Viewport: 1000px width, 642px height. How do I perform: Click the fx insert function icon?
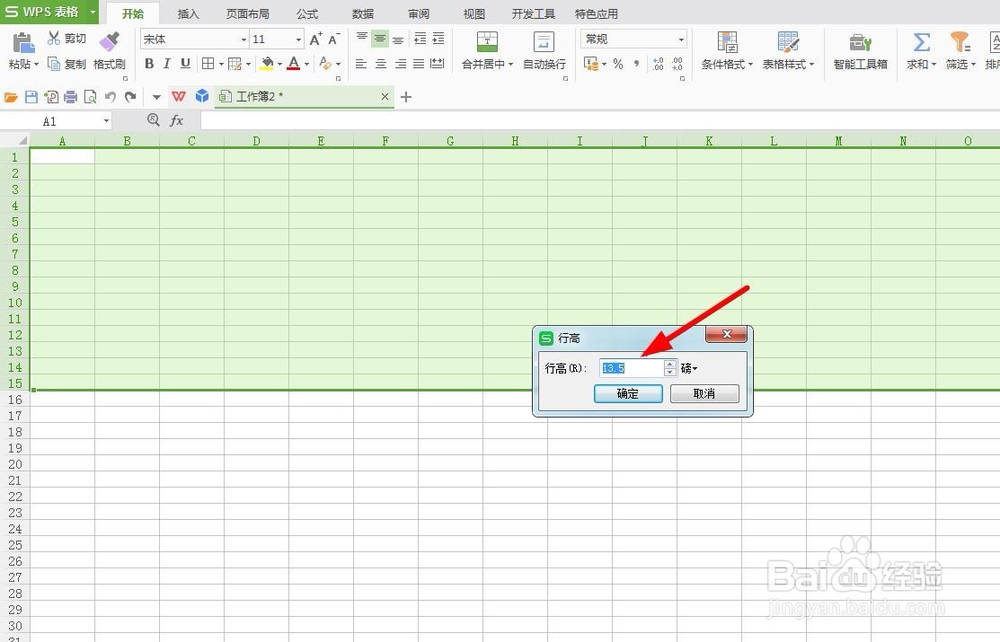177,120
